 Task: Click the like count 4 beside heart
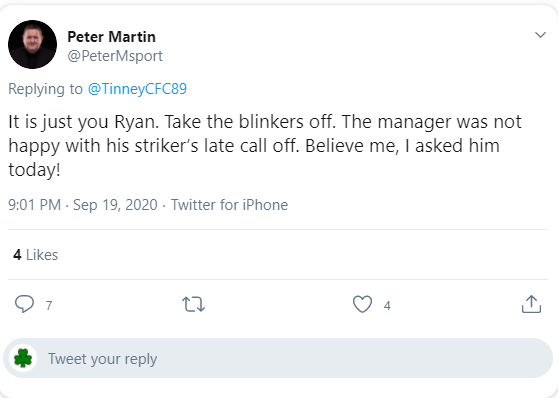click(387, 305)
